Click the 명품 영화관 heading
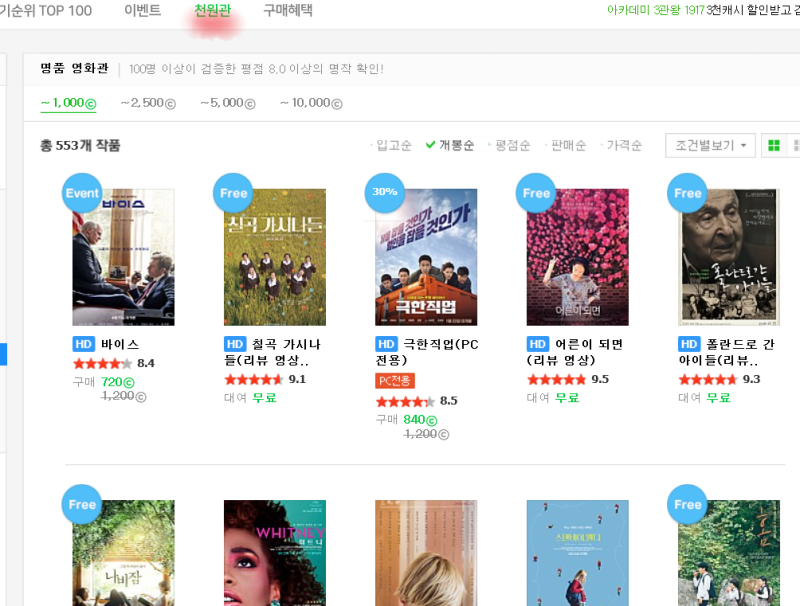The image size is (800, 606). tap(74, 68)
